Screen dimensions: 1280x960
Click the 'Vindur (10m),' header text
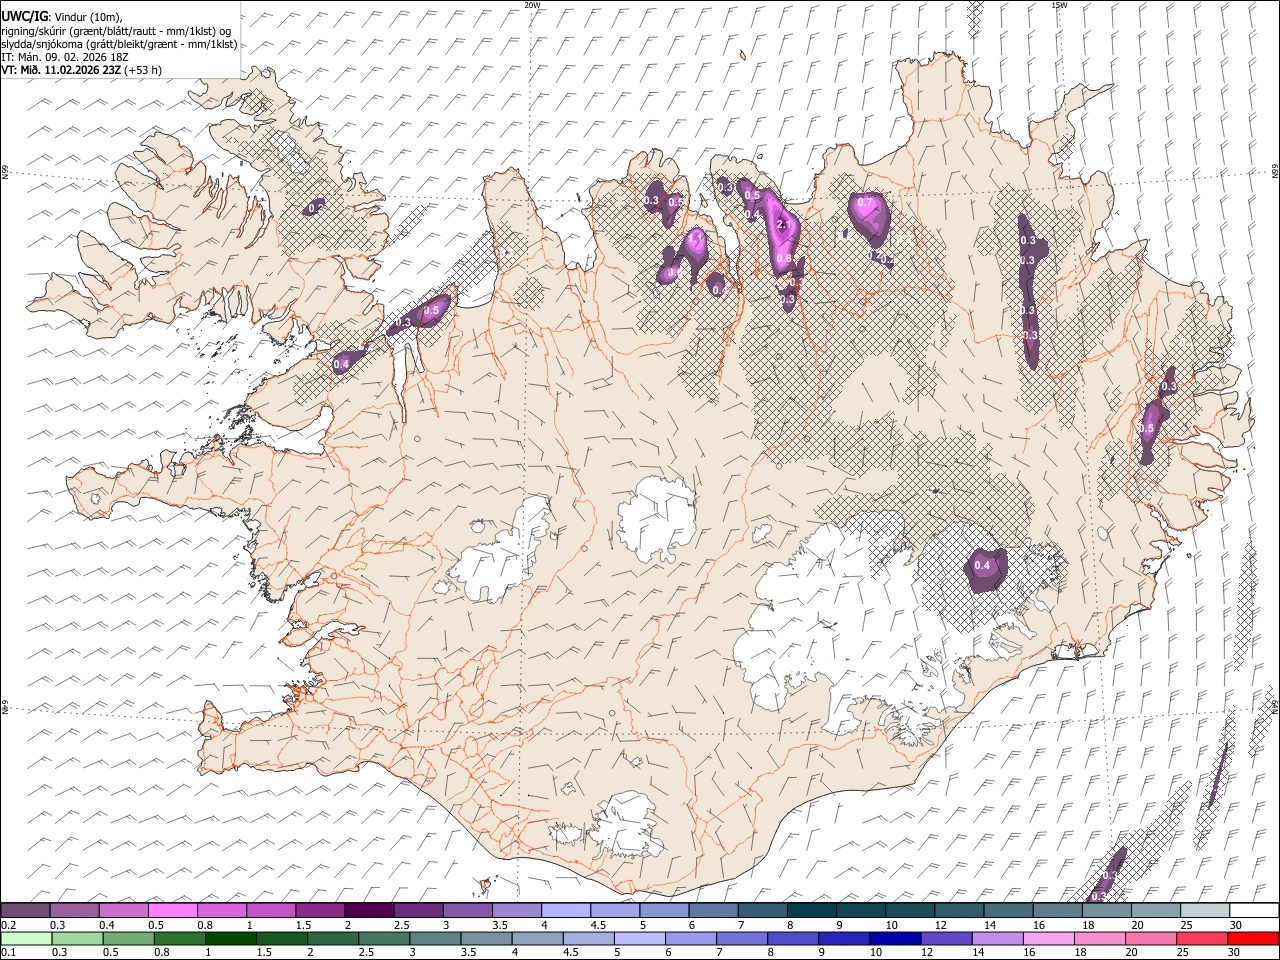click(87, 16)
